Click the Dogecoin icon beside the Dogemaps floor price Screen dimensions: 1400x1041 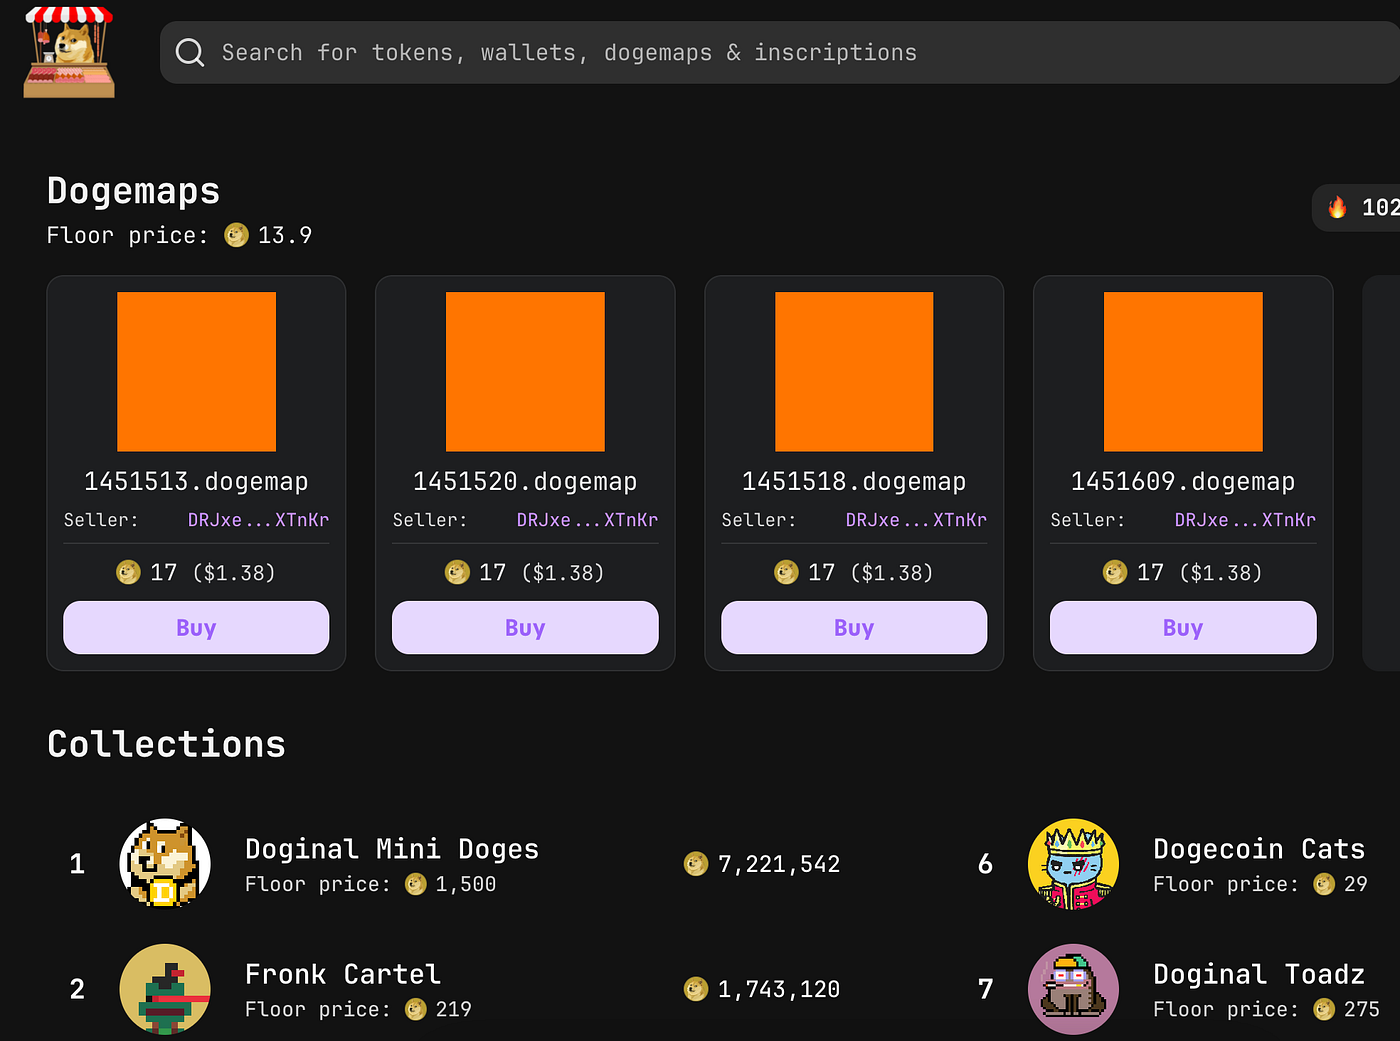click(x=236, y=235)
